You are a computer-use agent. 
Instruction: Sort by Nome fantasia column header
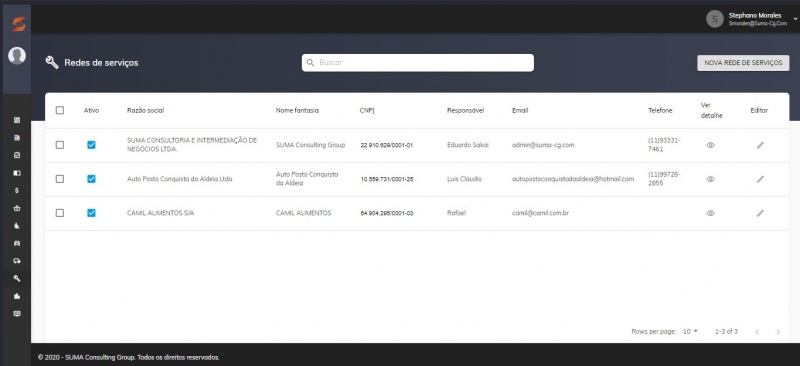pyautogui.click(x=297, y=111)
